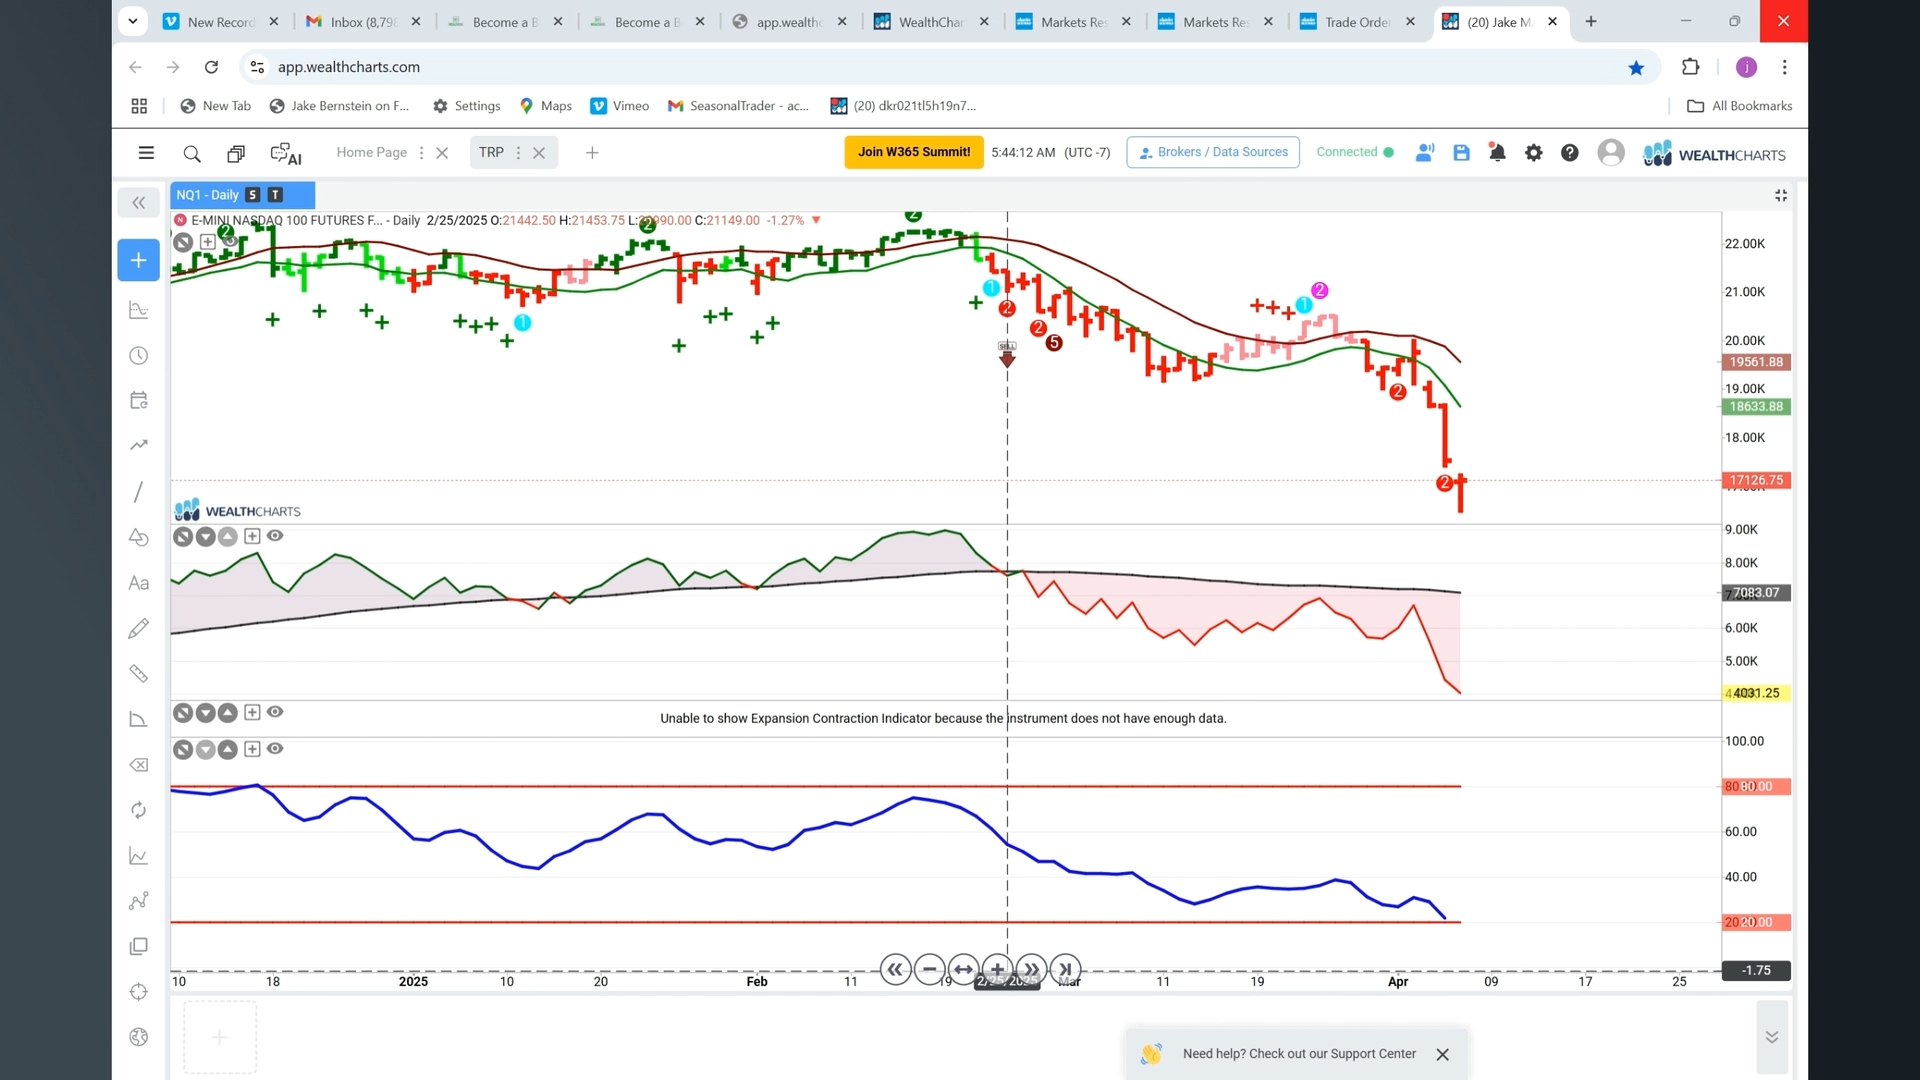Select the node path tool icon
Screen dimensions: 1920x1080
pos(139,901)
